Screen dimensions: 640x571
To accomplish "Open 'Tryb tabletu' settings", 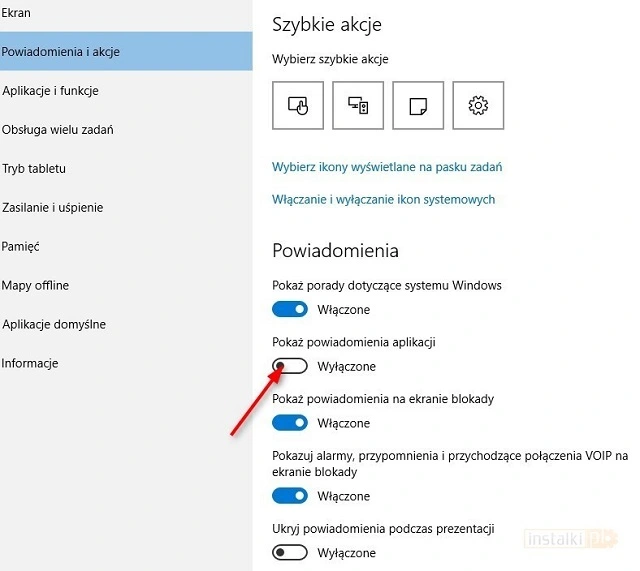I will 34,169.
